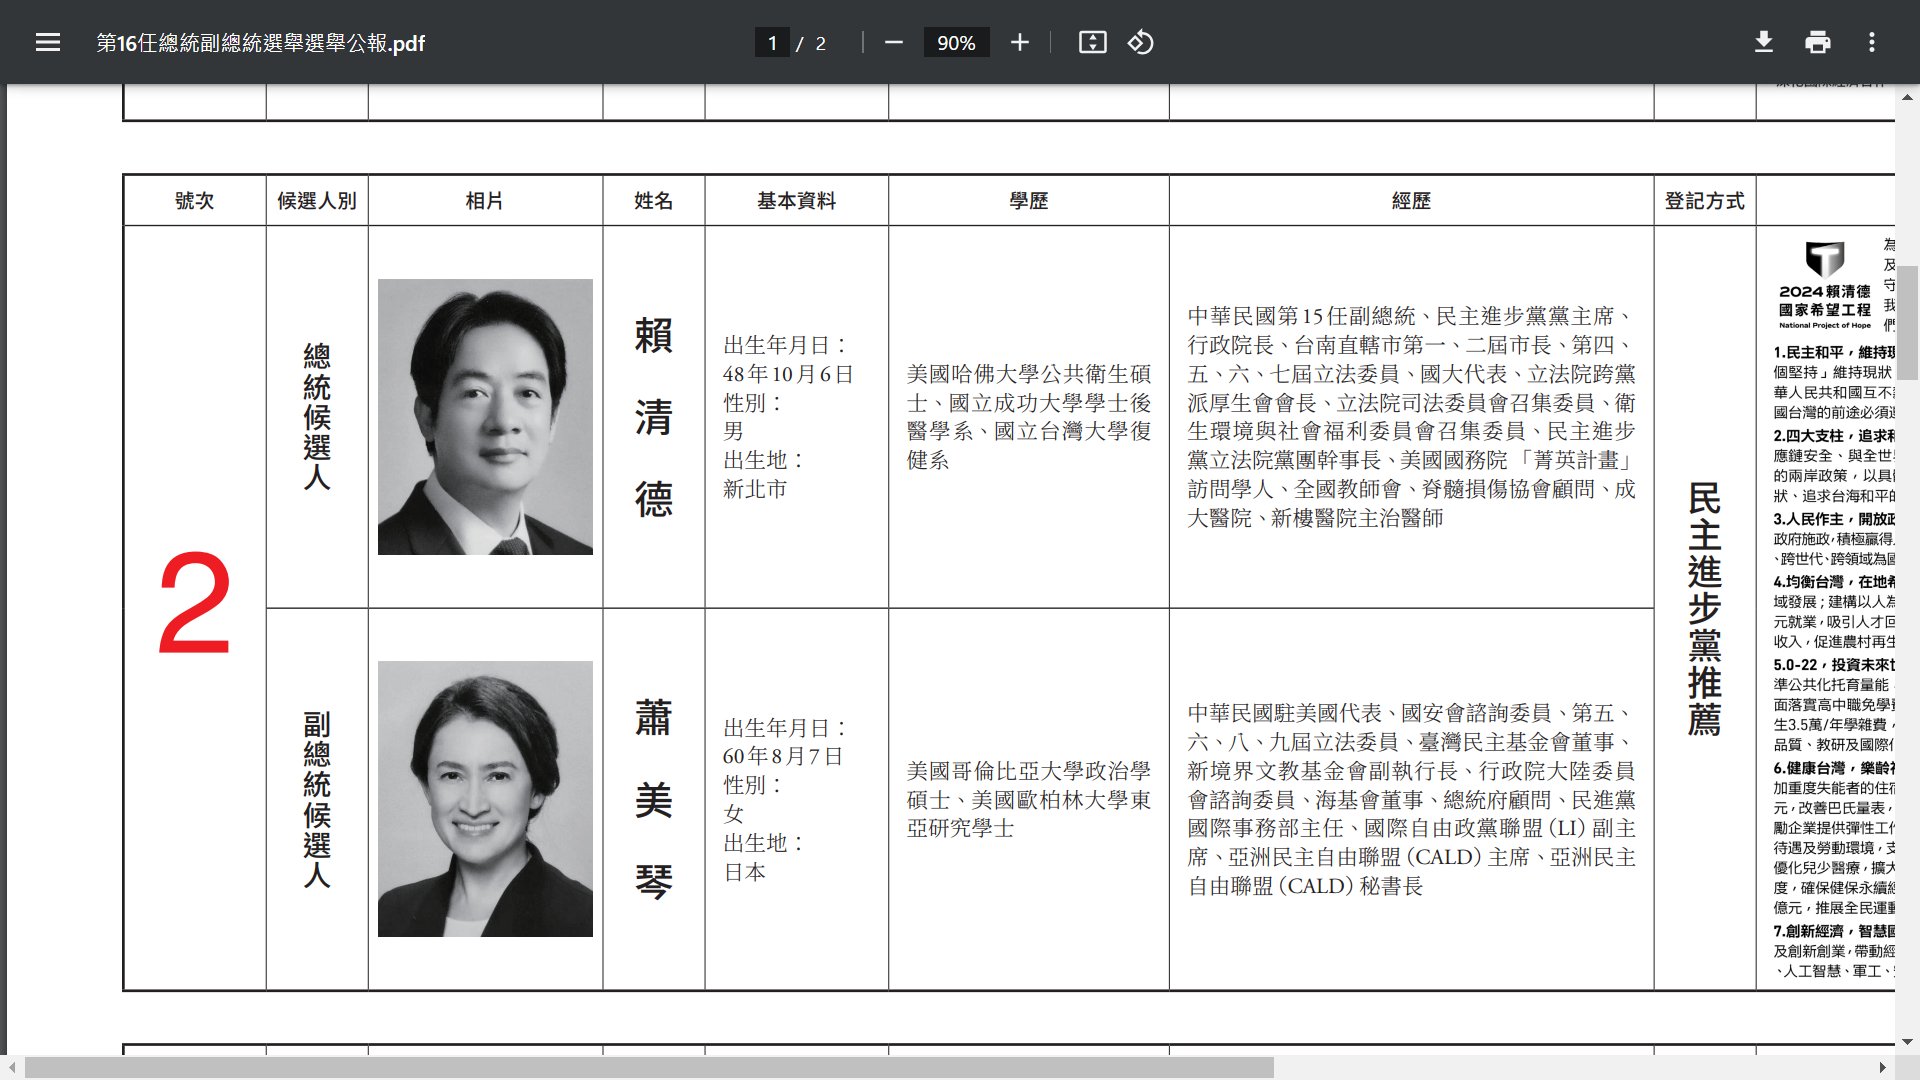
Task: Download the PDF file
Action: click(x=1764, y=43)
